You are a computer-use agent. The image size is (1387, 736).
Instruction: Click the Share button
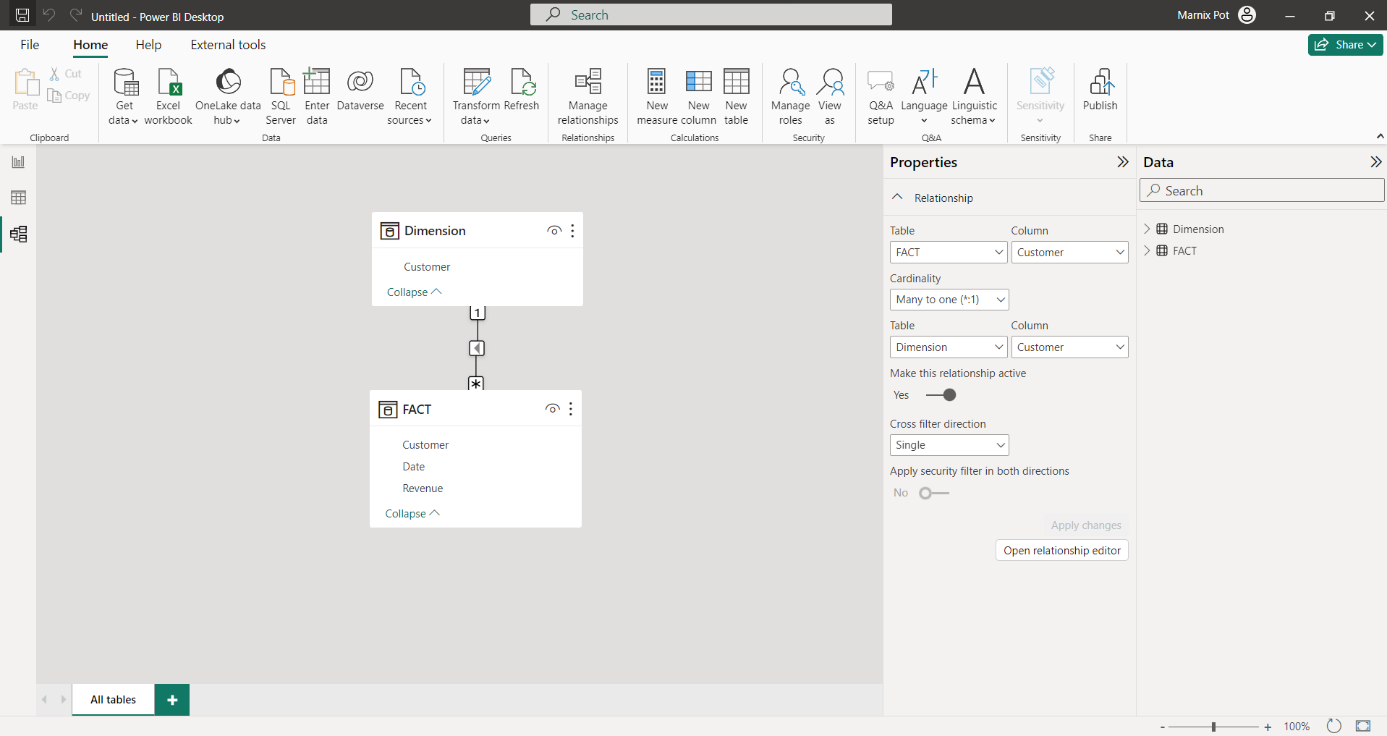point(1344,45)
